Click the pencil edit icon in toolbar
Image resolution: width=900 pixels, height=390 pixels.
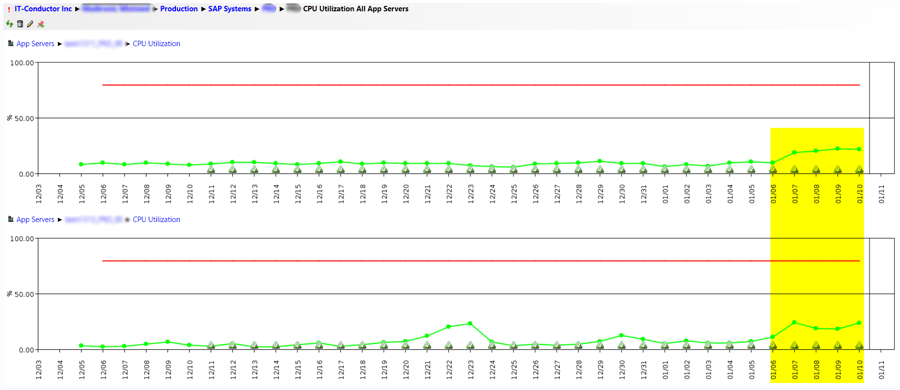point(30,24)
